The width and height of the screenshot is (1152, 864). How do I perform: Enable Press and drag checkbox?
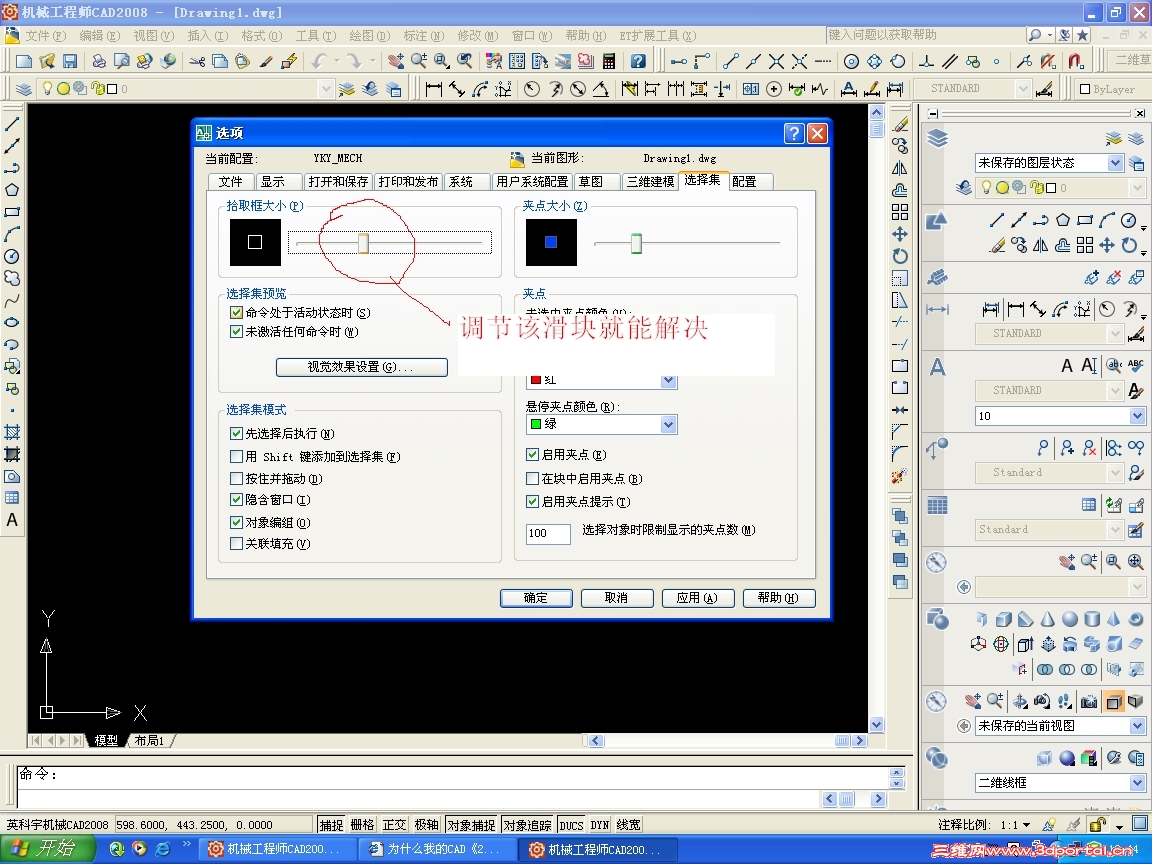(237, 478)
